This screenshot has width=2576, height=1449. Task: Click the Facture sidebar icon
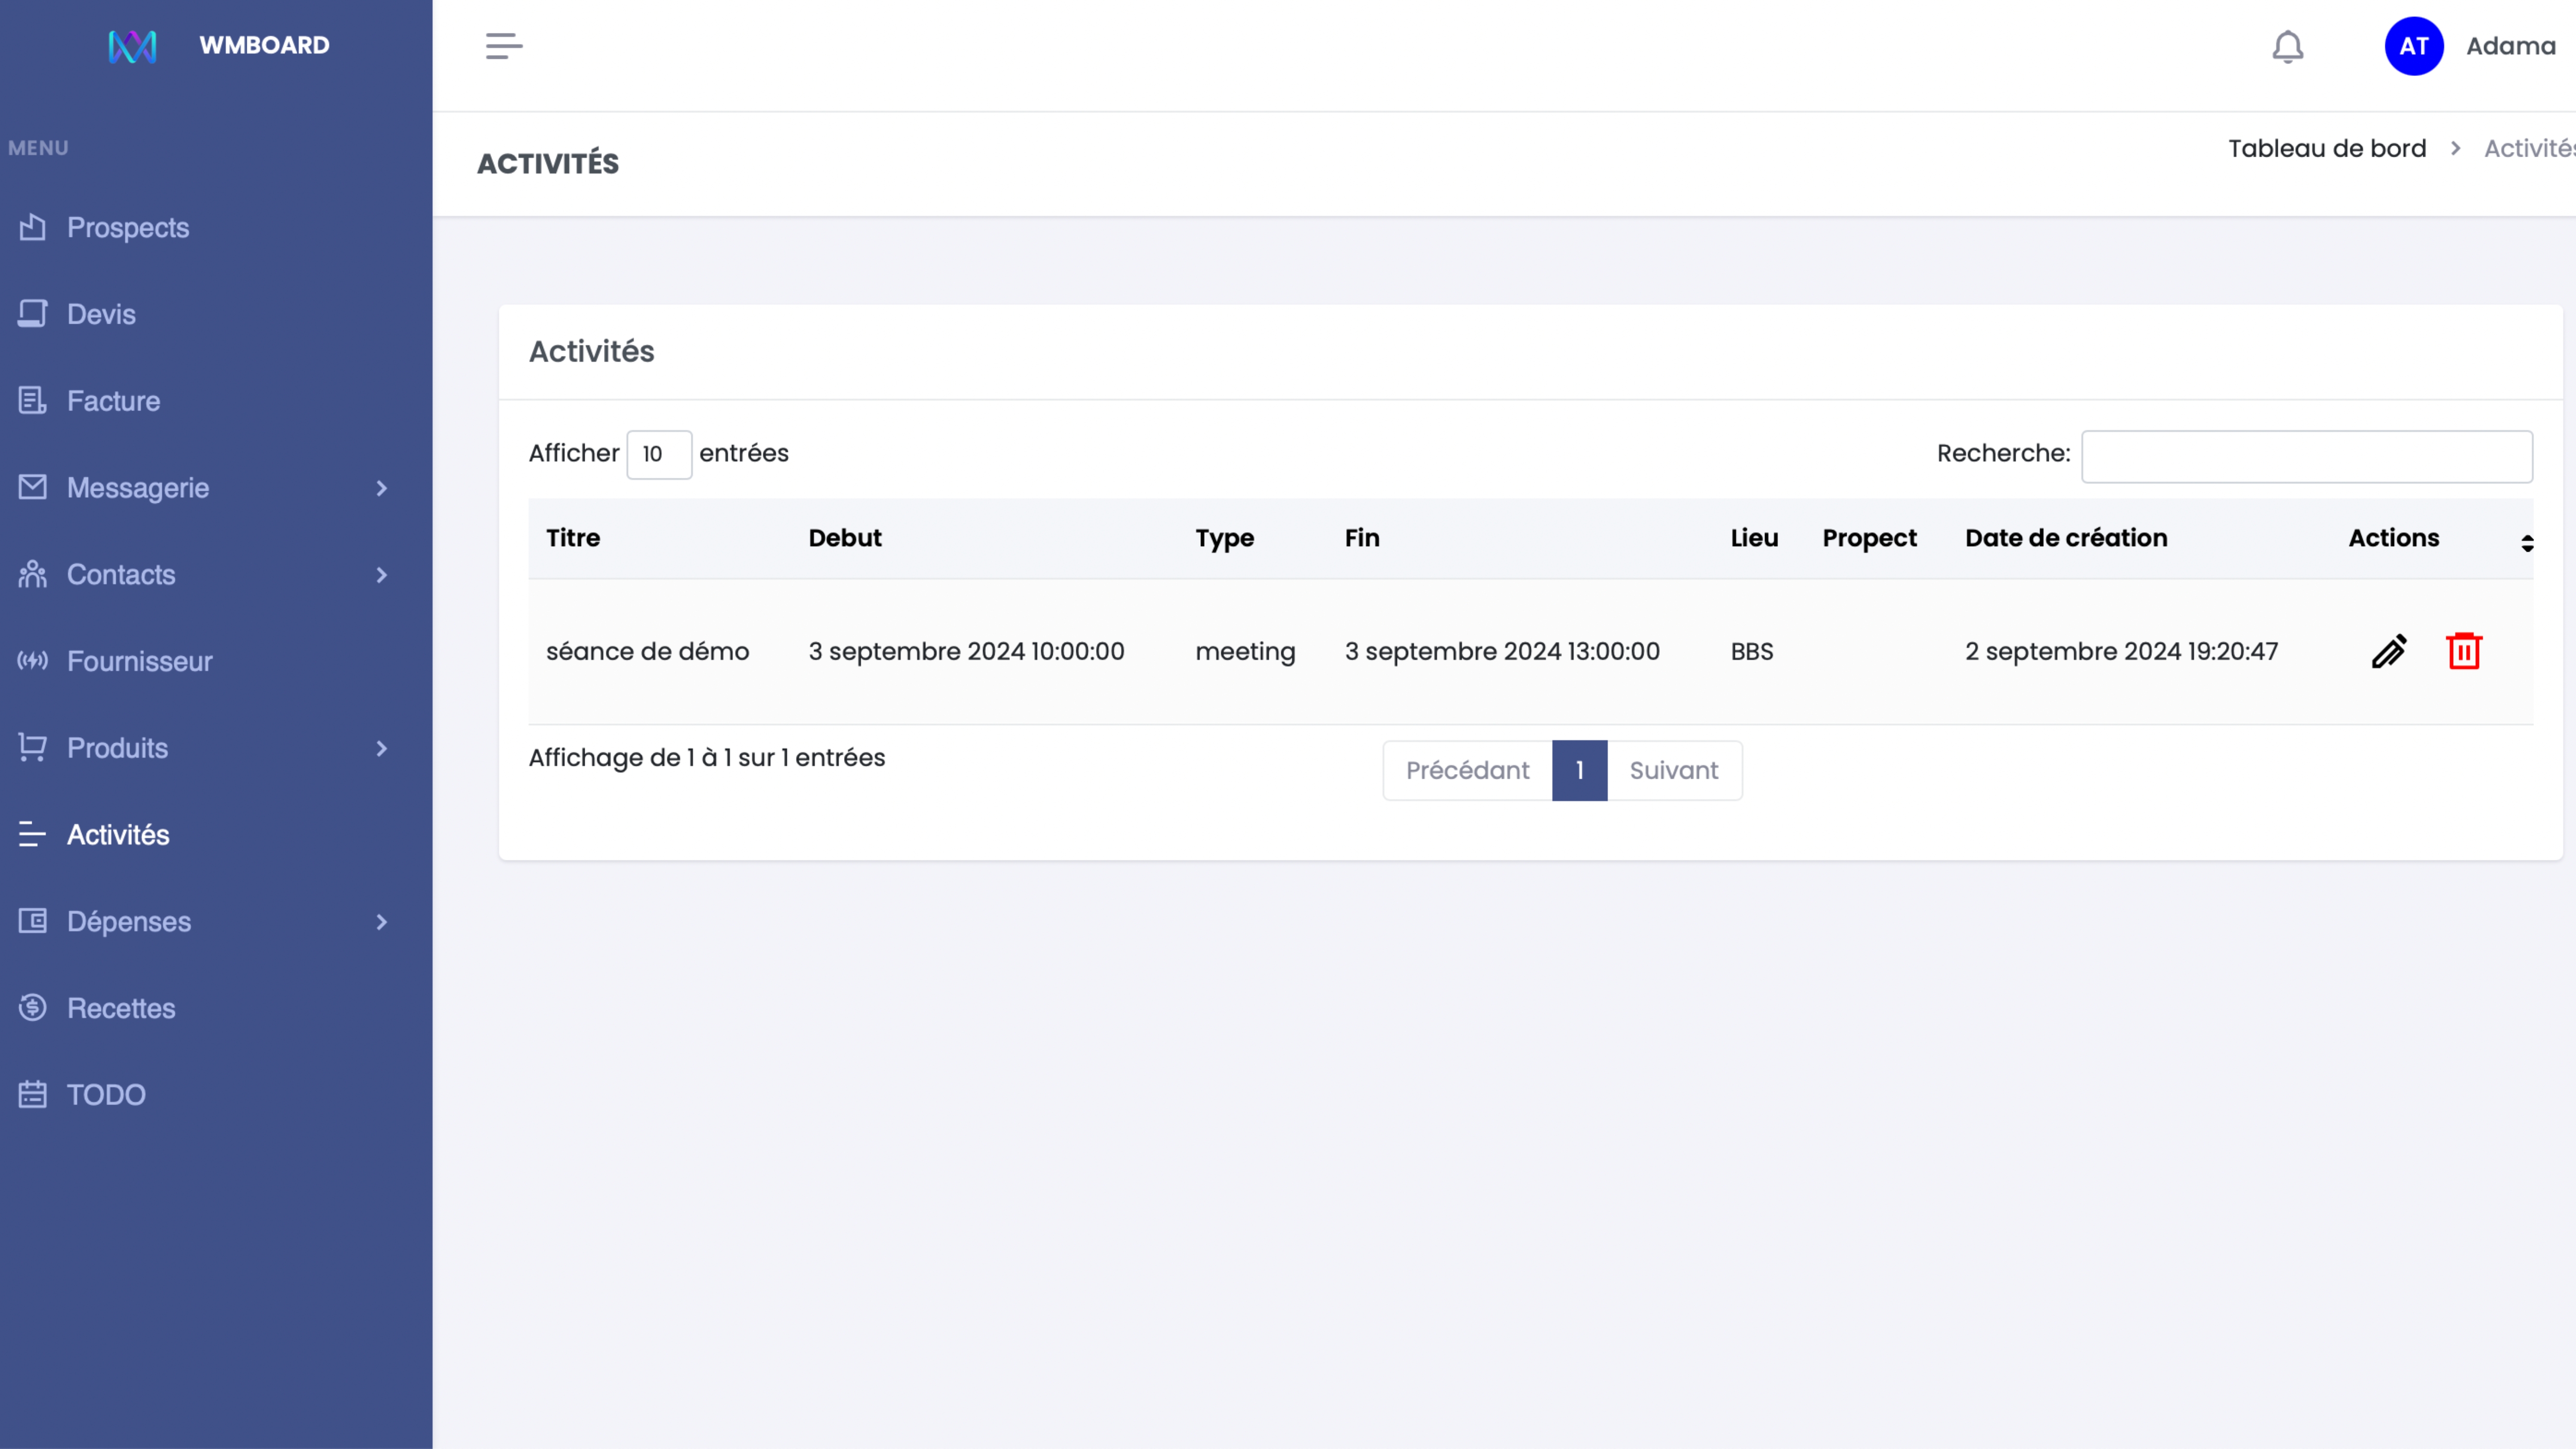(33, 401)
